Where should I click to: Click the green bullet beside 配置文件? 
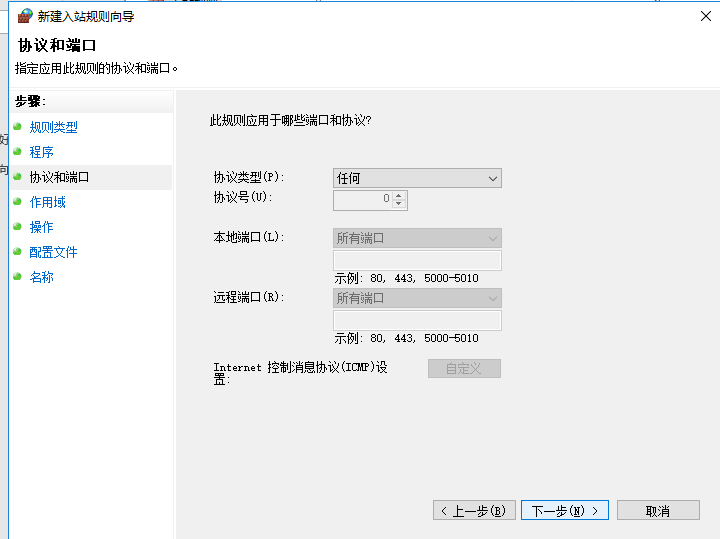(17, 251)
